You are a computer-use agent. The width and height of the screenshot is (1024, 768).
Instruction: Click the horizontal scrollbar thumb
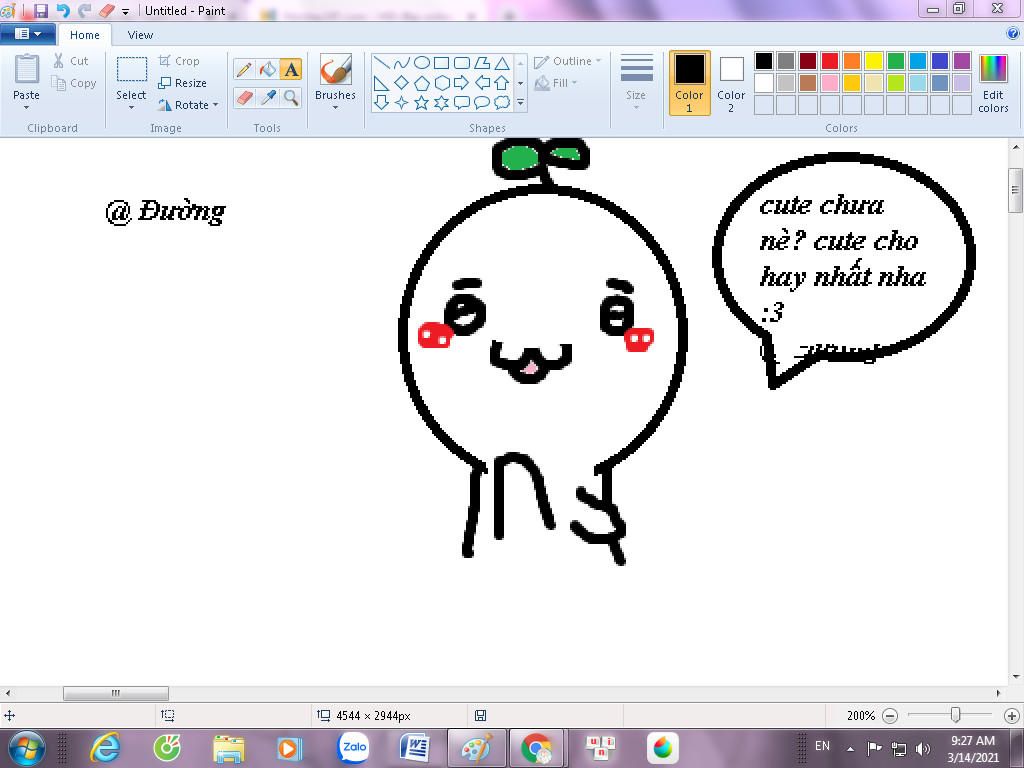(116, 693)
